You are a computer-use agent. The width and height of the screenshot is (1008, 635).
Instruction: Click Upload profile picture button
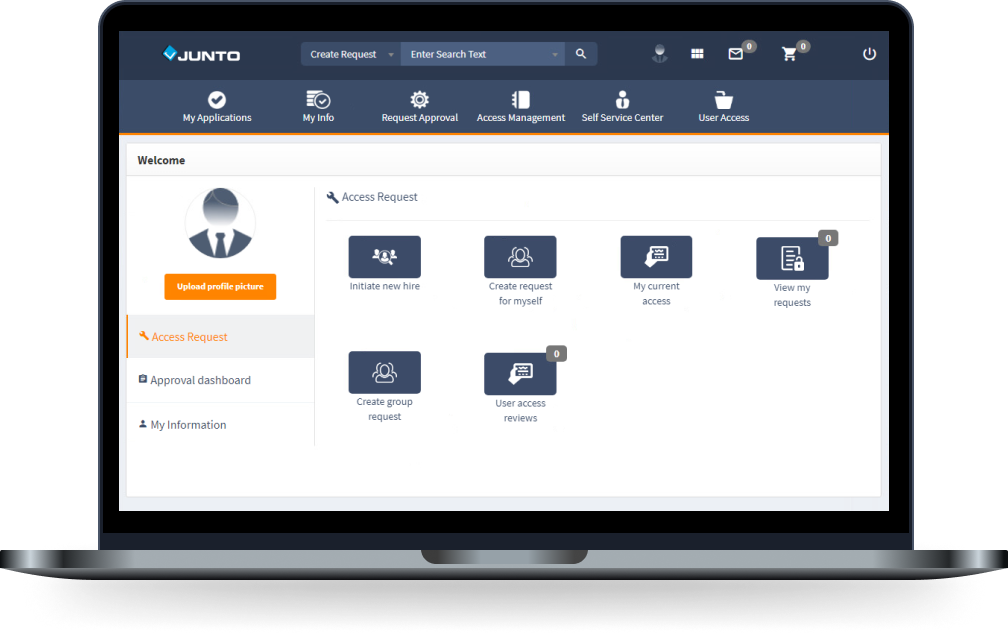click(x=220, y=286)
